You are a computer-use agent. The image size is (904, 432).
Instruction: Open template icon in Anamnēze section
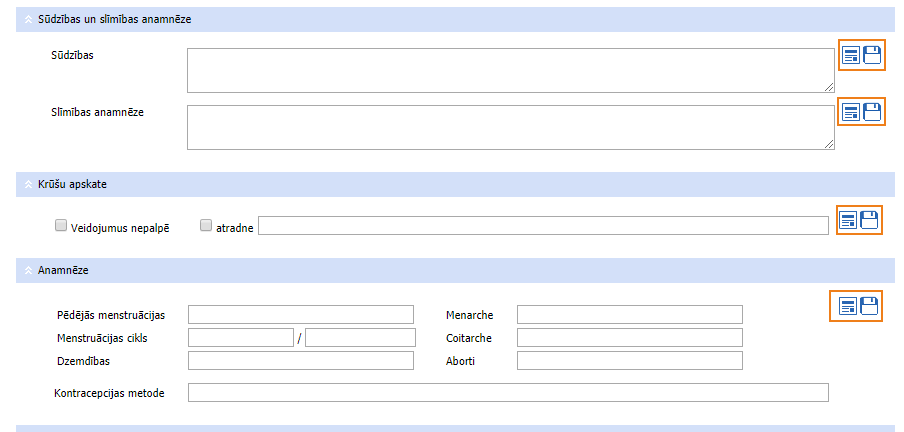click(848, 306)
